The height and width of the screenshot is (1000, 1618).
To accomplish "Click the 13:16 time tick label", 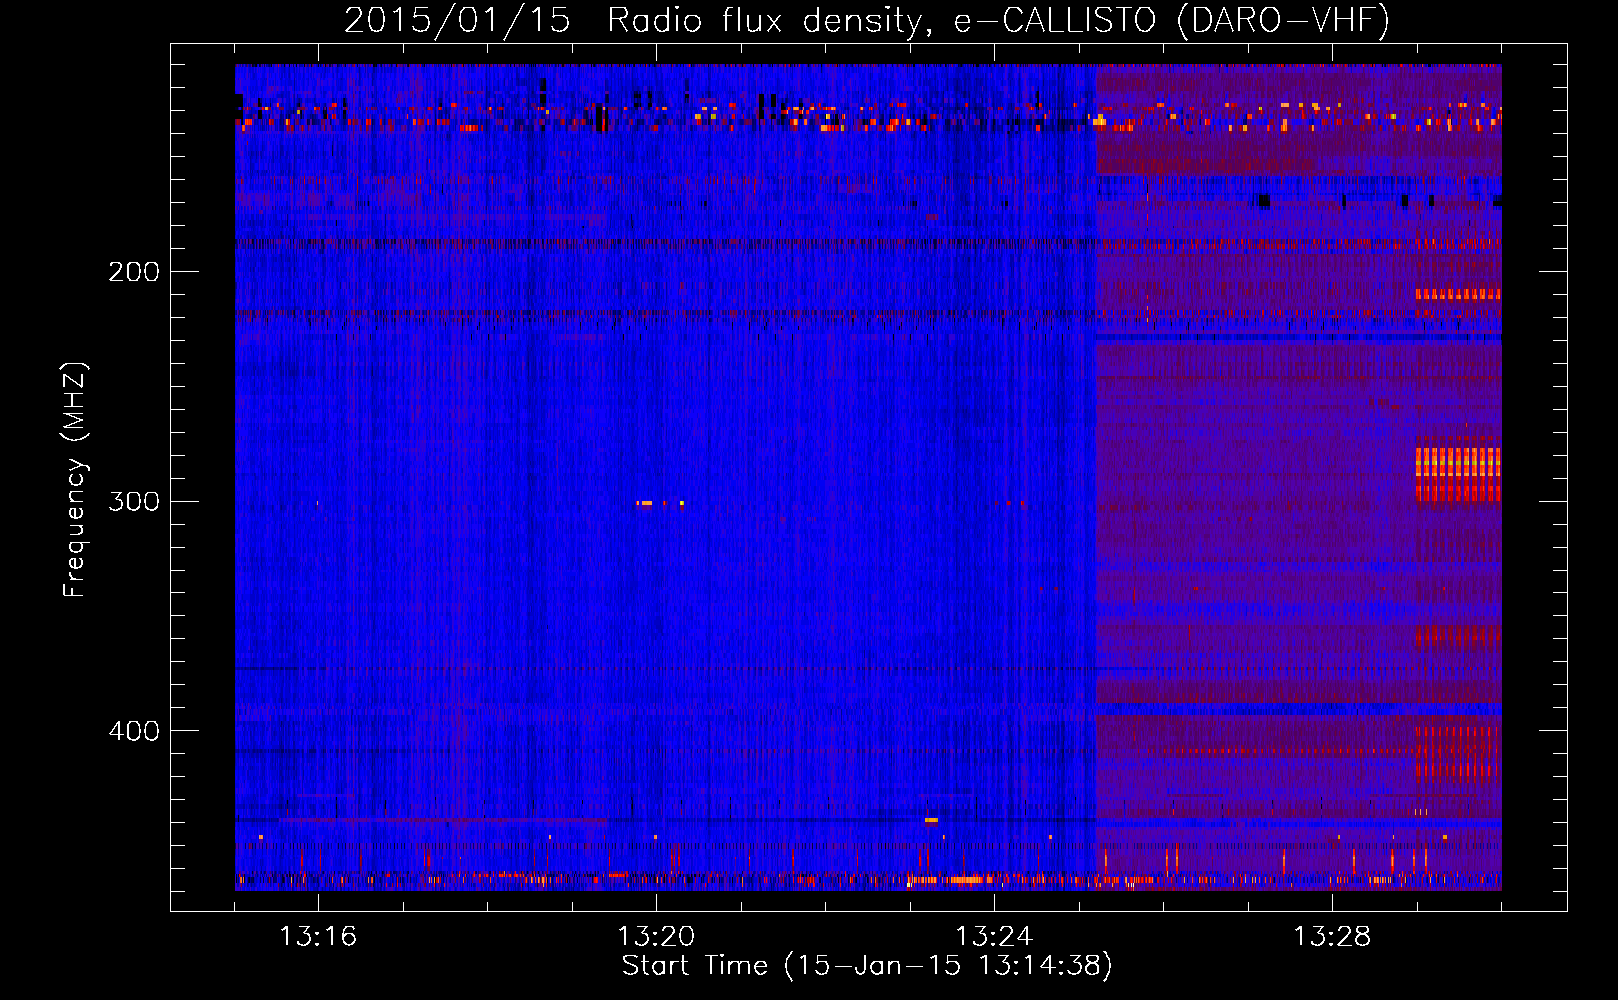I will (318, 937).
